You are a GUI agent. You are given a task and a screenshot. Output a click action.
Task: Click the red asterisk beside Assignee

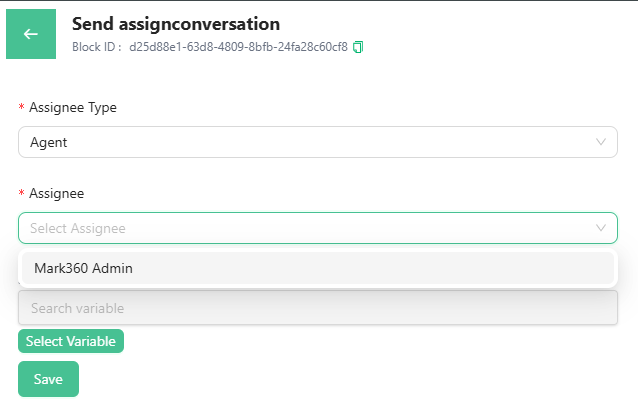[x=22, y=194]
